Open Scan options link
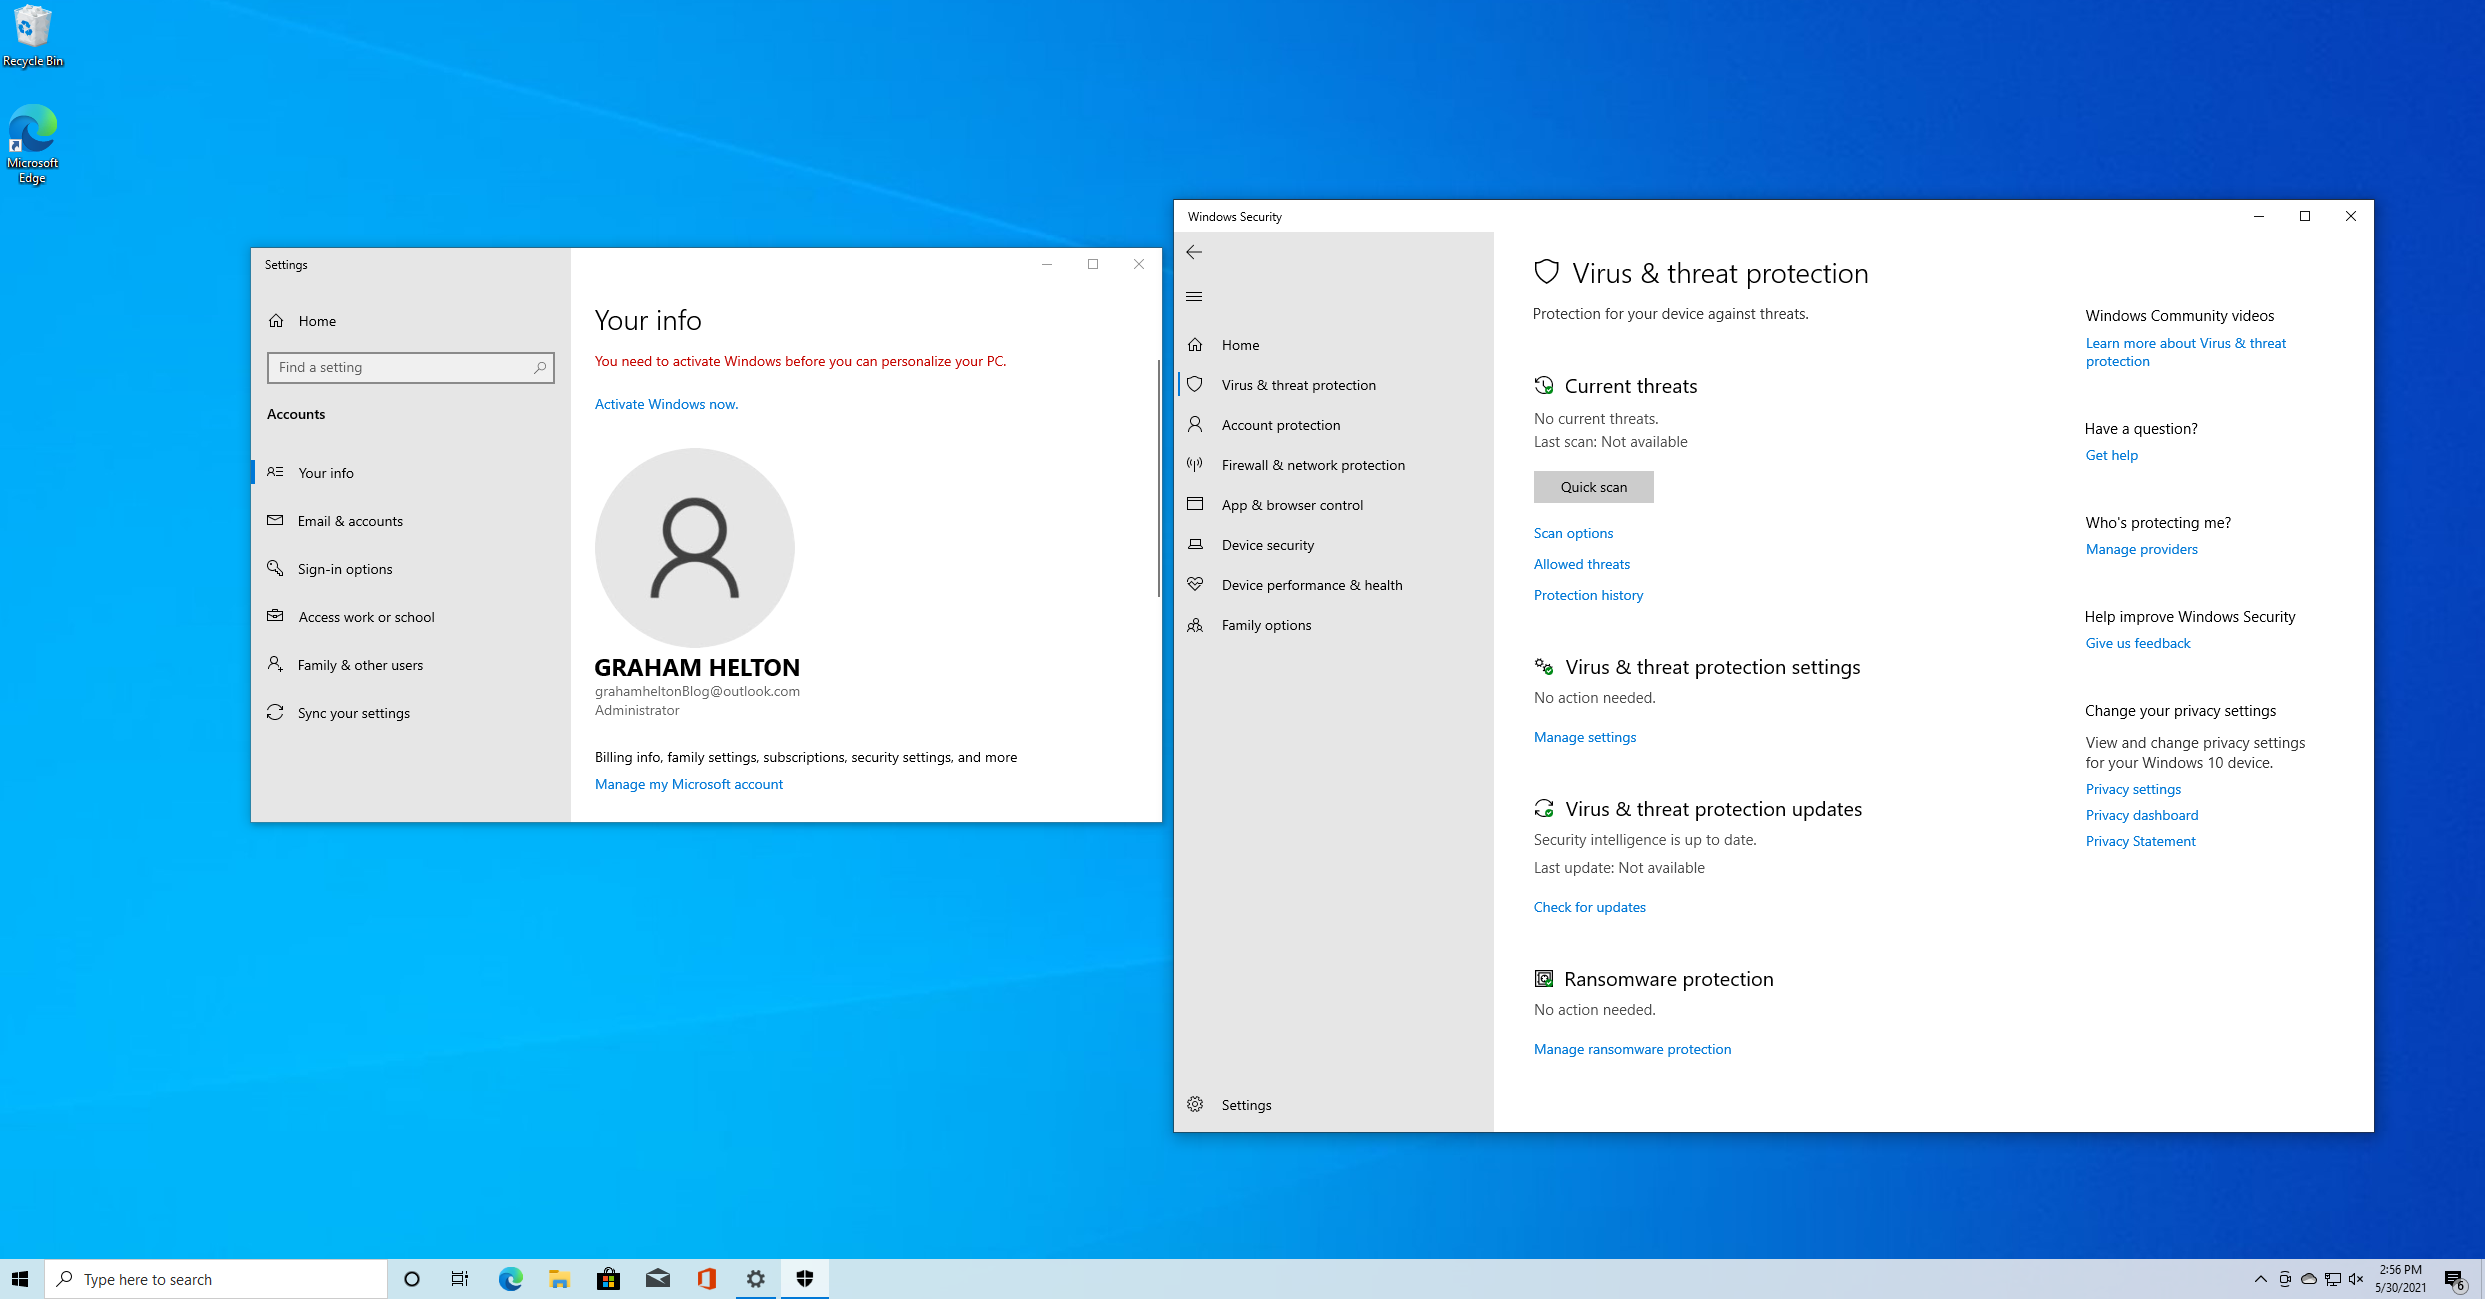The image size is (2485, 1299). point(1573,533)
